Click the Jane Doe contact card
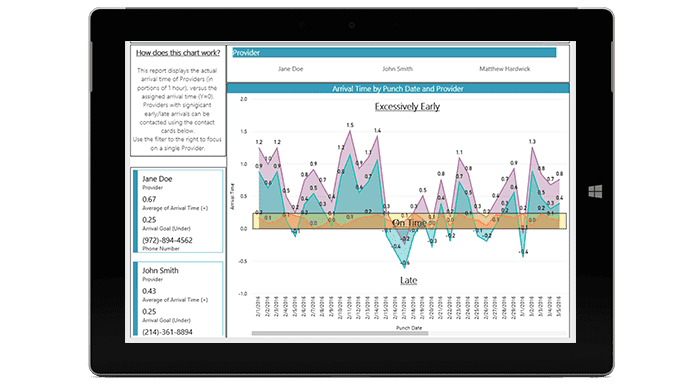Image resolution: width=690 pixels, height=390 pixels. coord(178,211)
